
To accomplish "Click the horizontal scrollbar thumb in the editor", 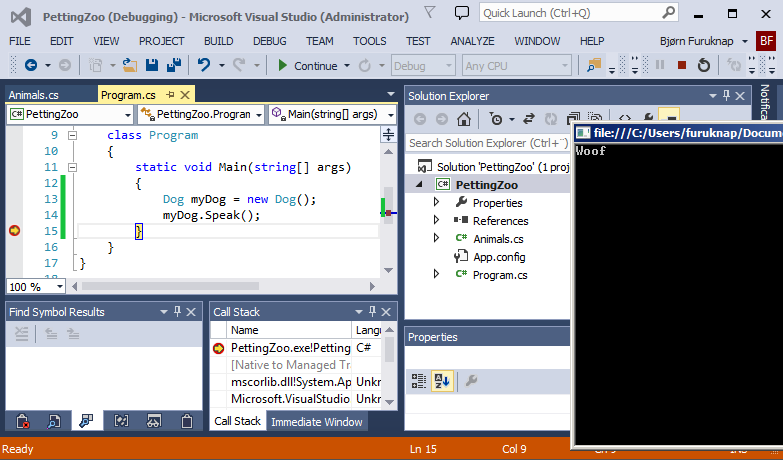I will point(170,286).
